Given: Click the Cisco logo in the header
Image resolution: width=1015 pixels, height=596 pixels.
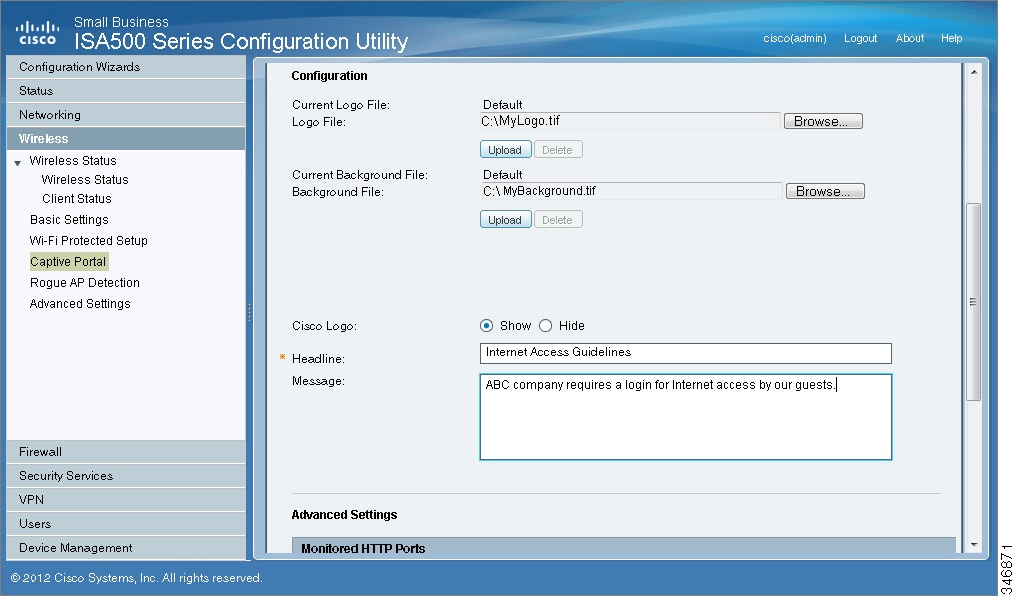Looking at the screenshot, I should [x=38, y=33].
